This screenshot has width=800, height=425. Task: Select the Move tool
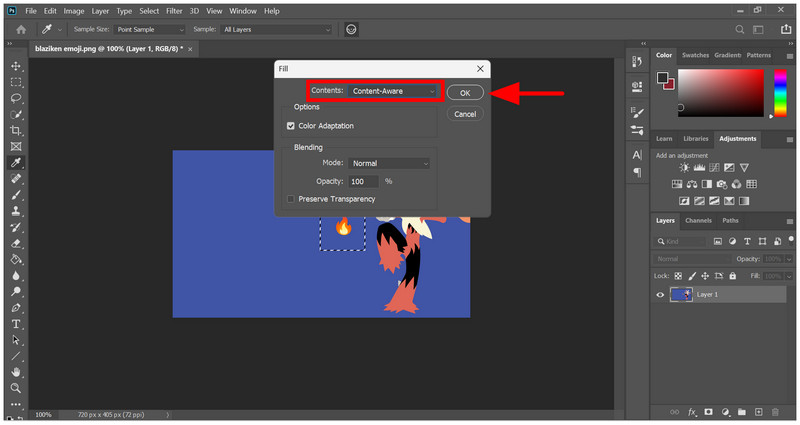pos(16,66)
